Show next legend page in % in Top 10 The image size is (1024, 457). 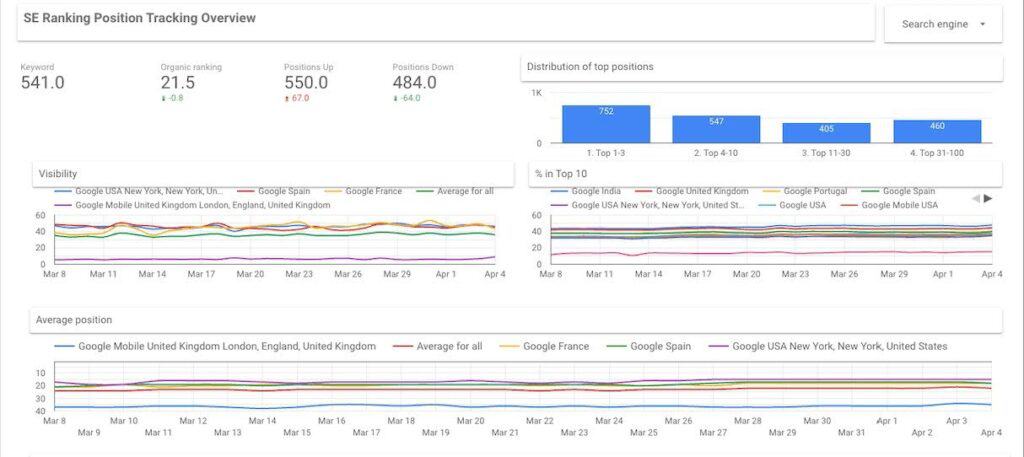[x=989, y=198]
